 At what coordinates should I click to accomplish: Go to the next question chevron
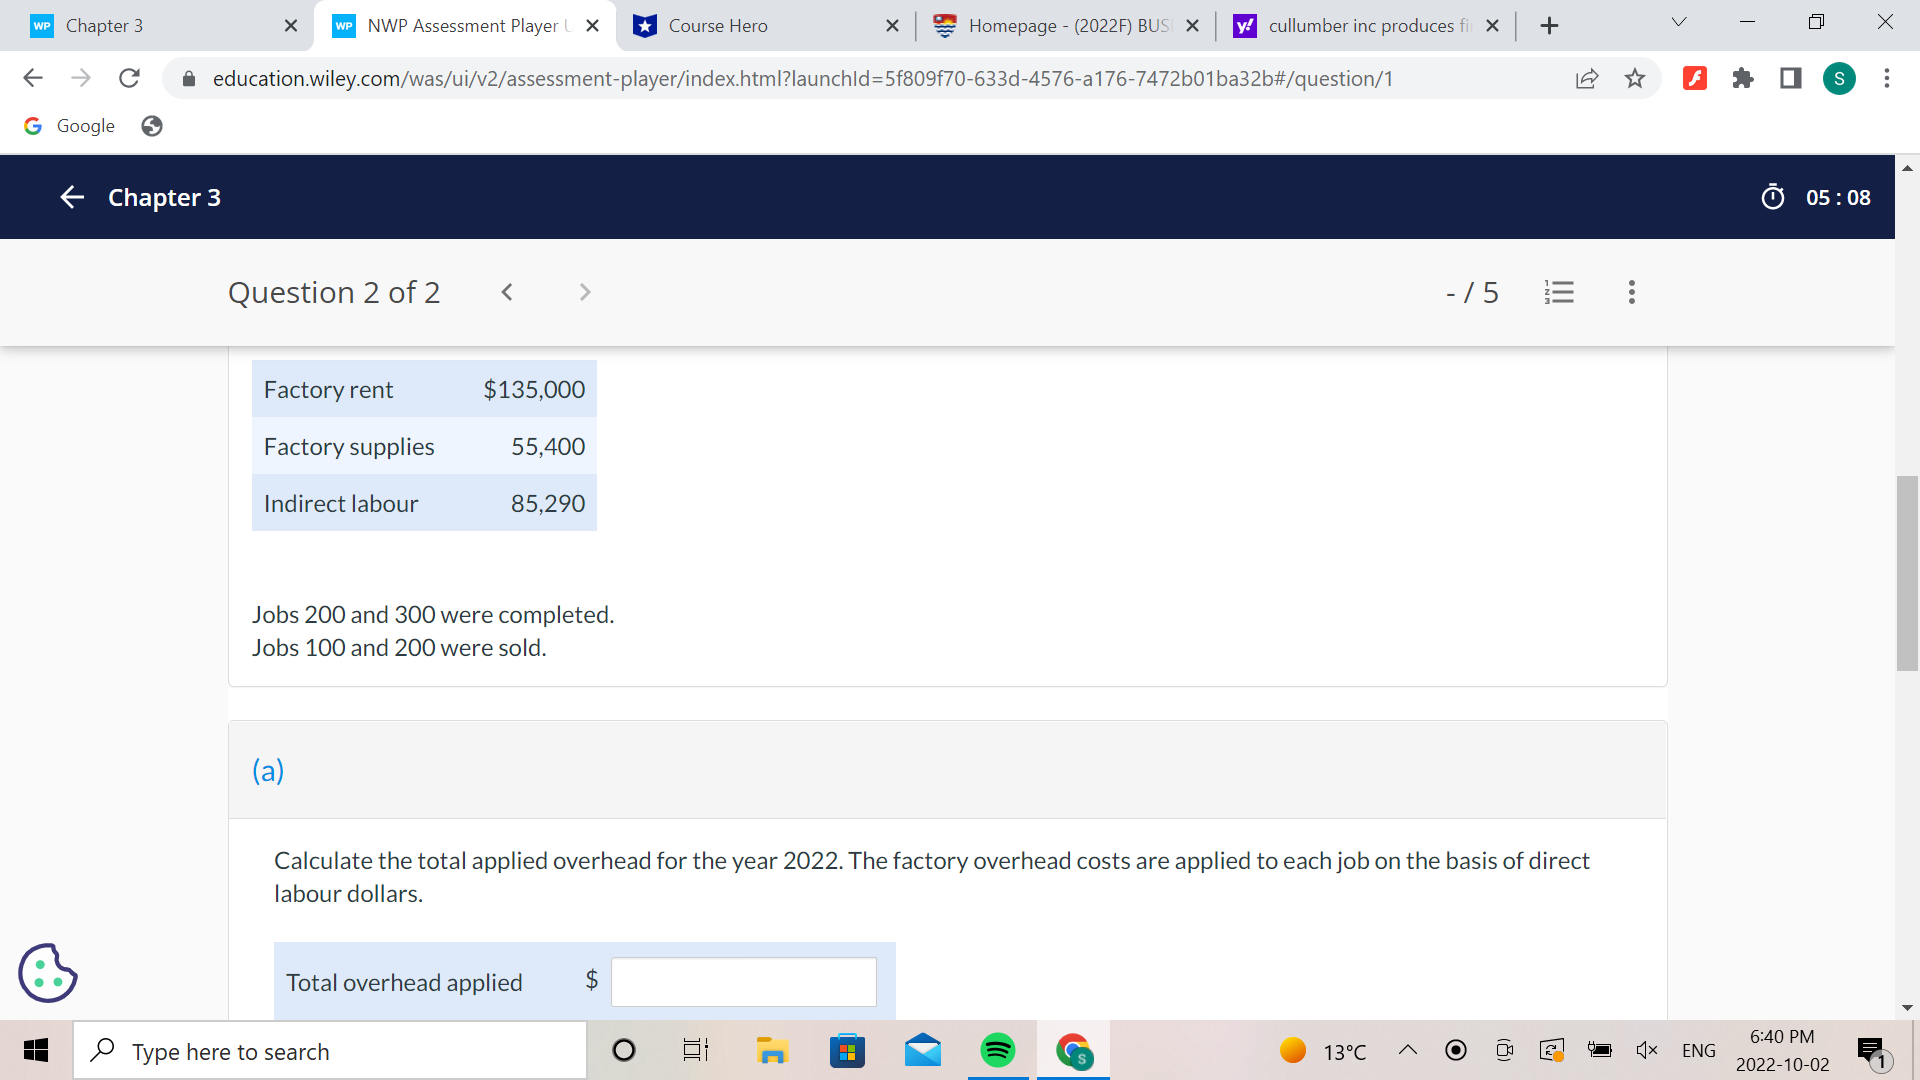585,292
